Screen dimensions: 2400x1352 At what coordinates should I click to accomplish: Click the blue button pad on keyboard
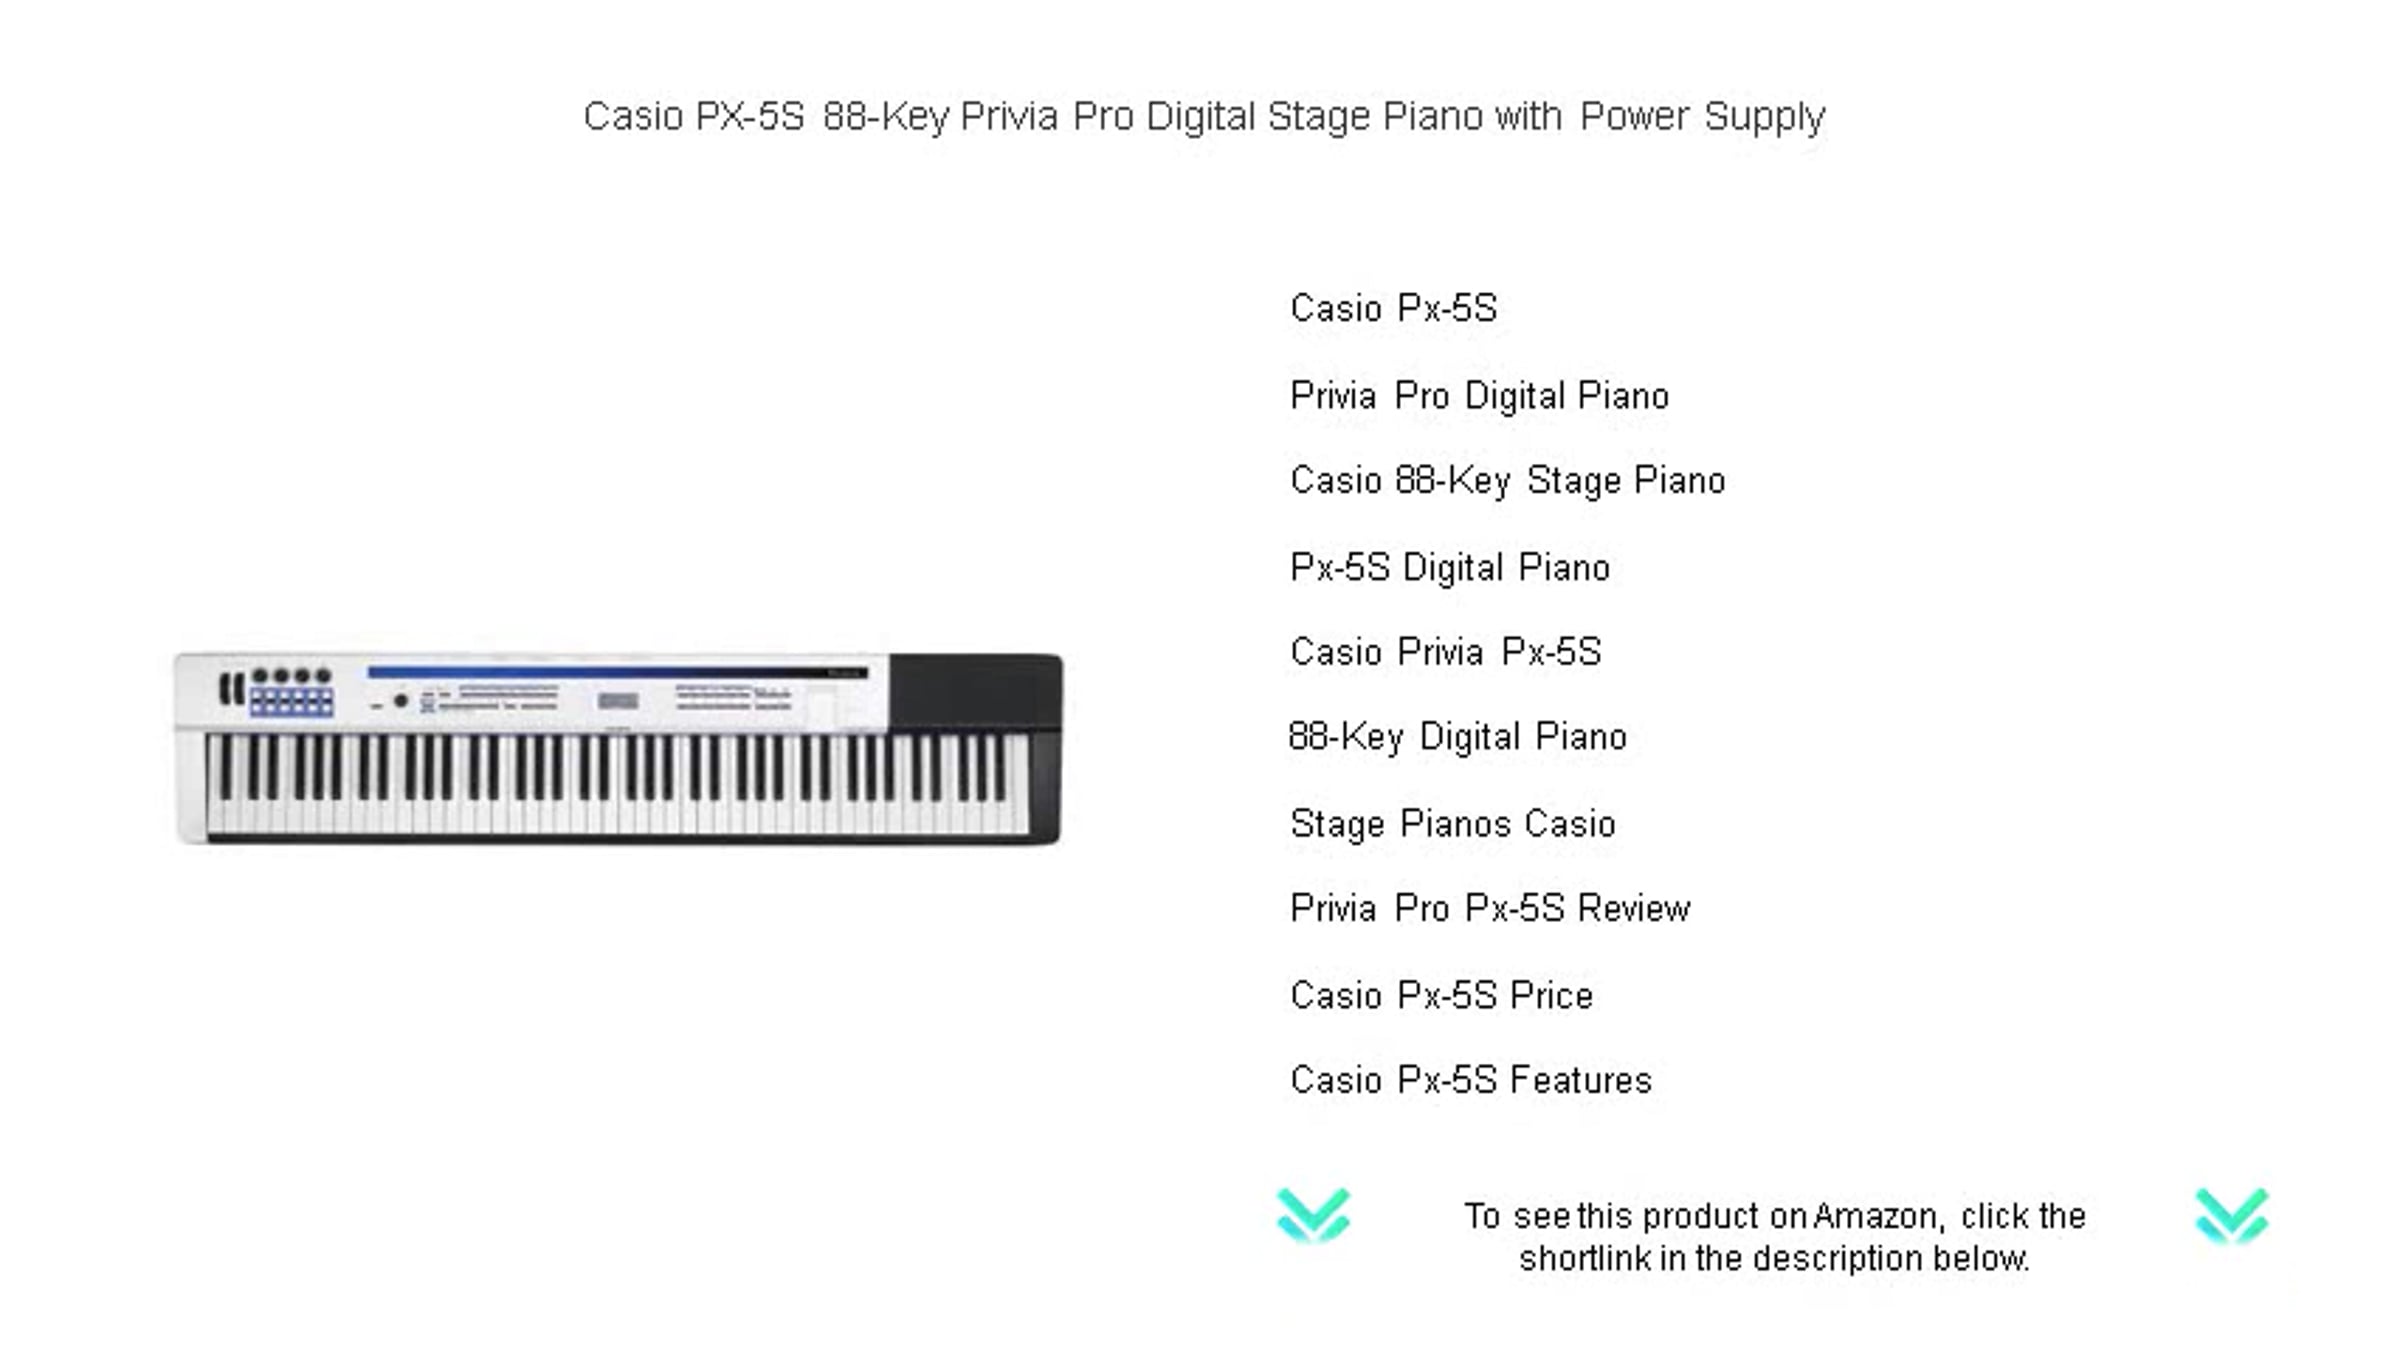click(291, 702)
